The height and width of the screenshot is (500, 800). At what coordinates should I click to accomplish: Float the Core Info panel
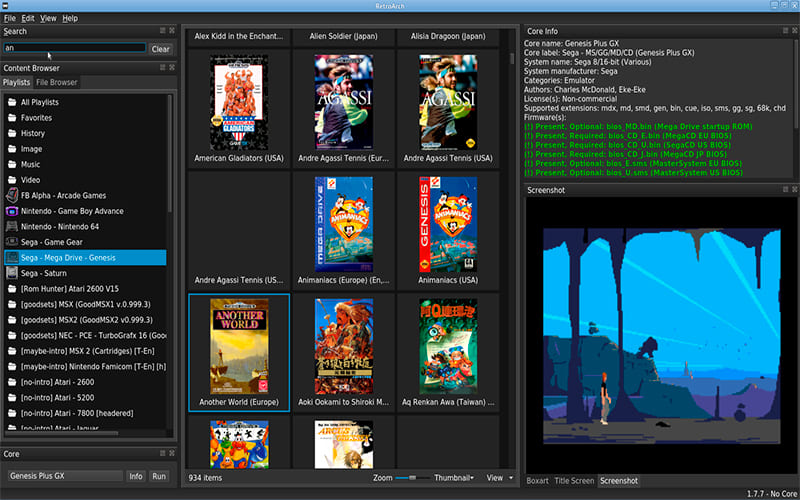point(786,31)
